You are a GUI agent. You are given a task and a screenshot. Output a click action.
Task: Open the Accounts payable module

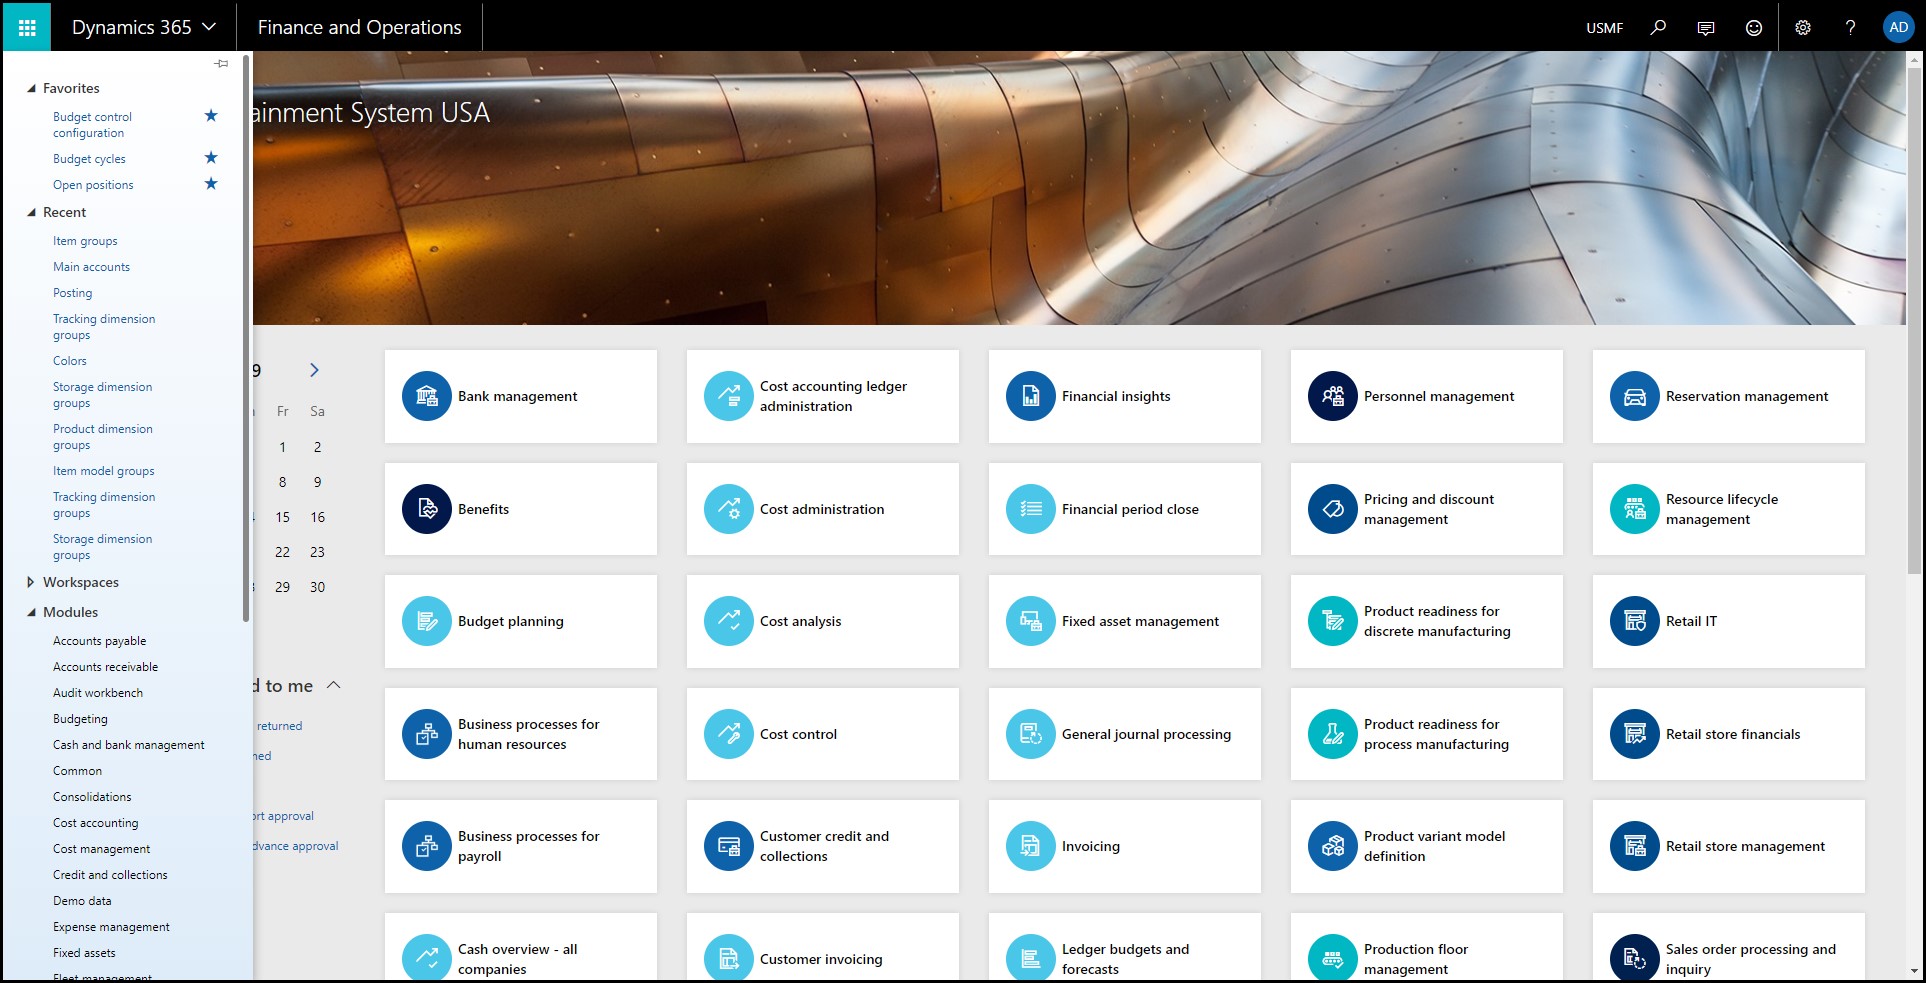pos(100,640)
